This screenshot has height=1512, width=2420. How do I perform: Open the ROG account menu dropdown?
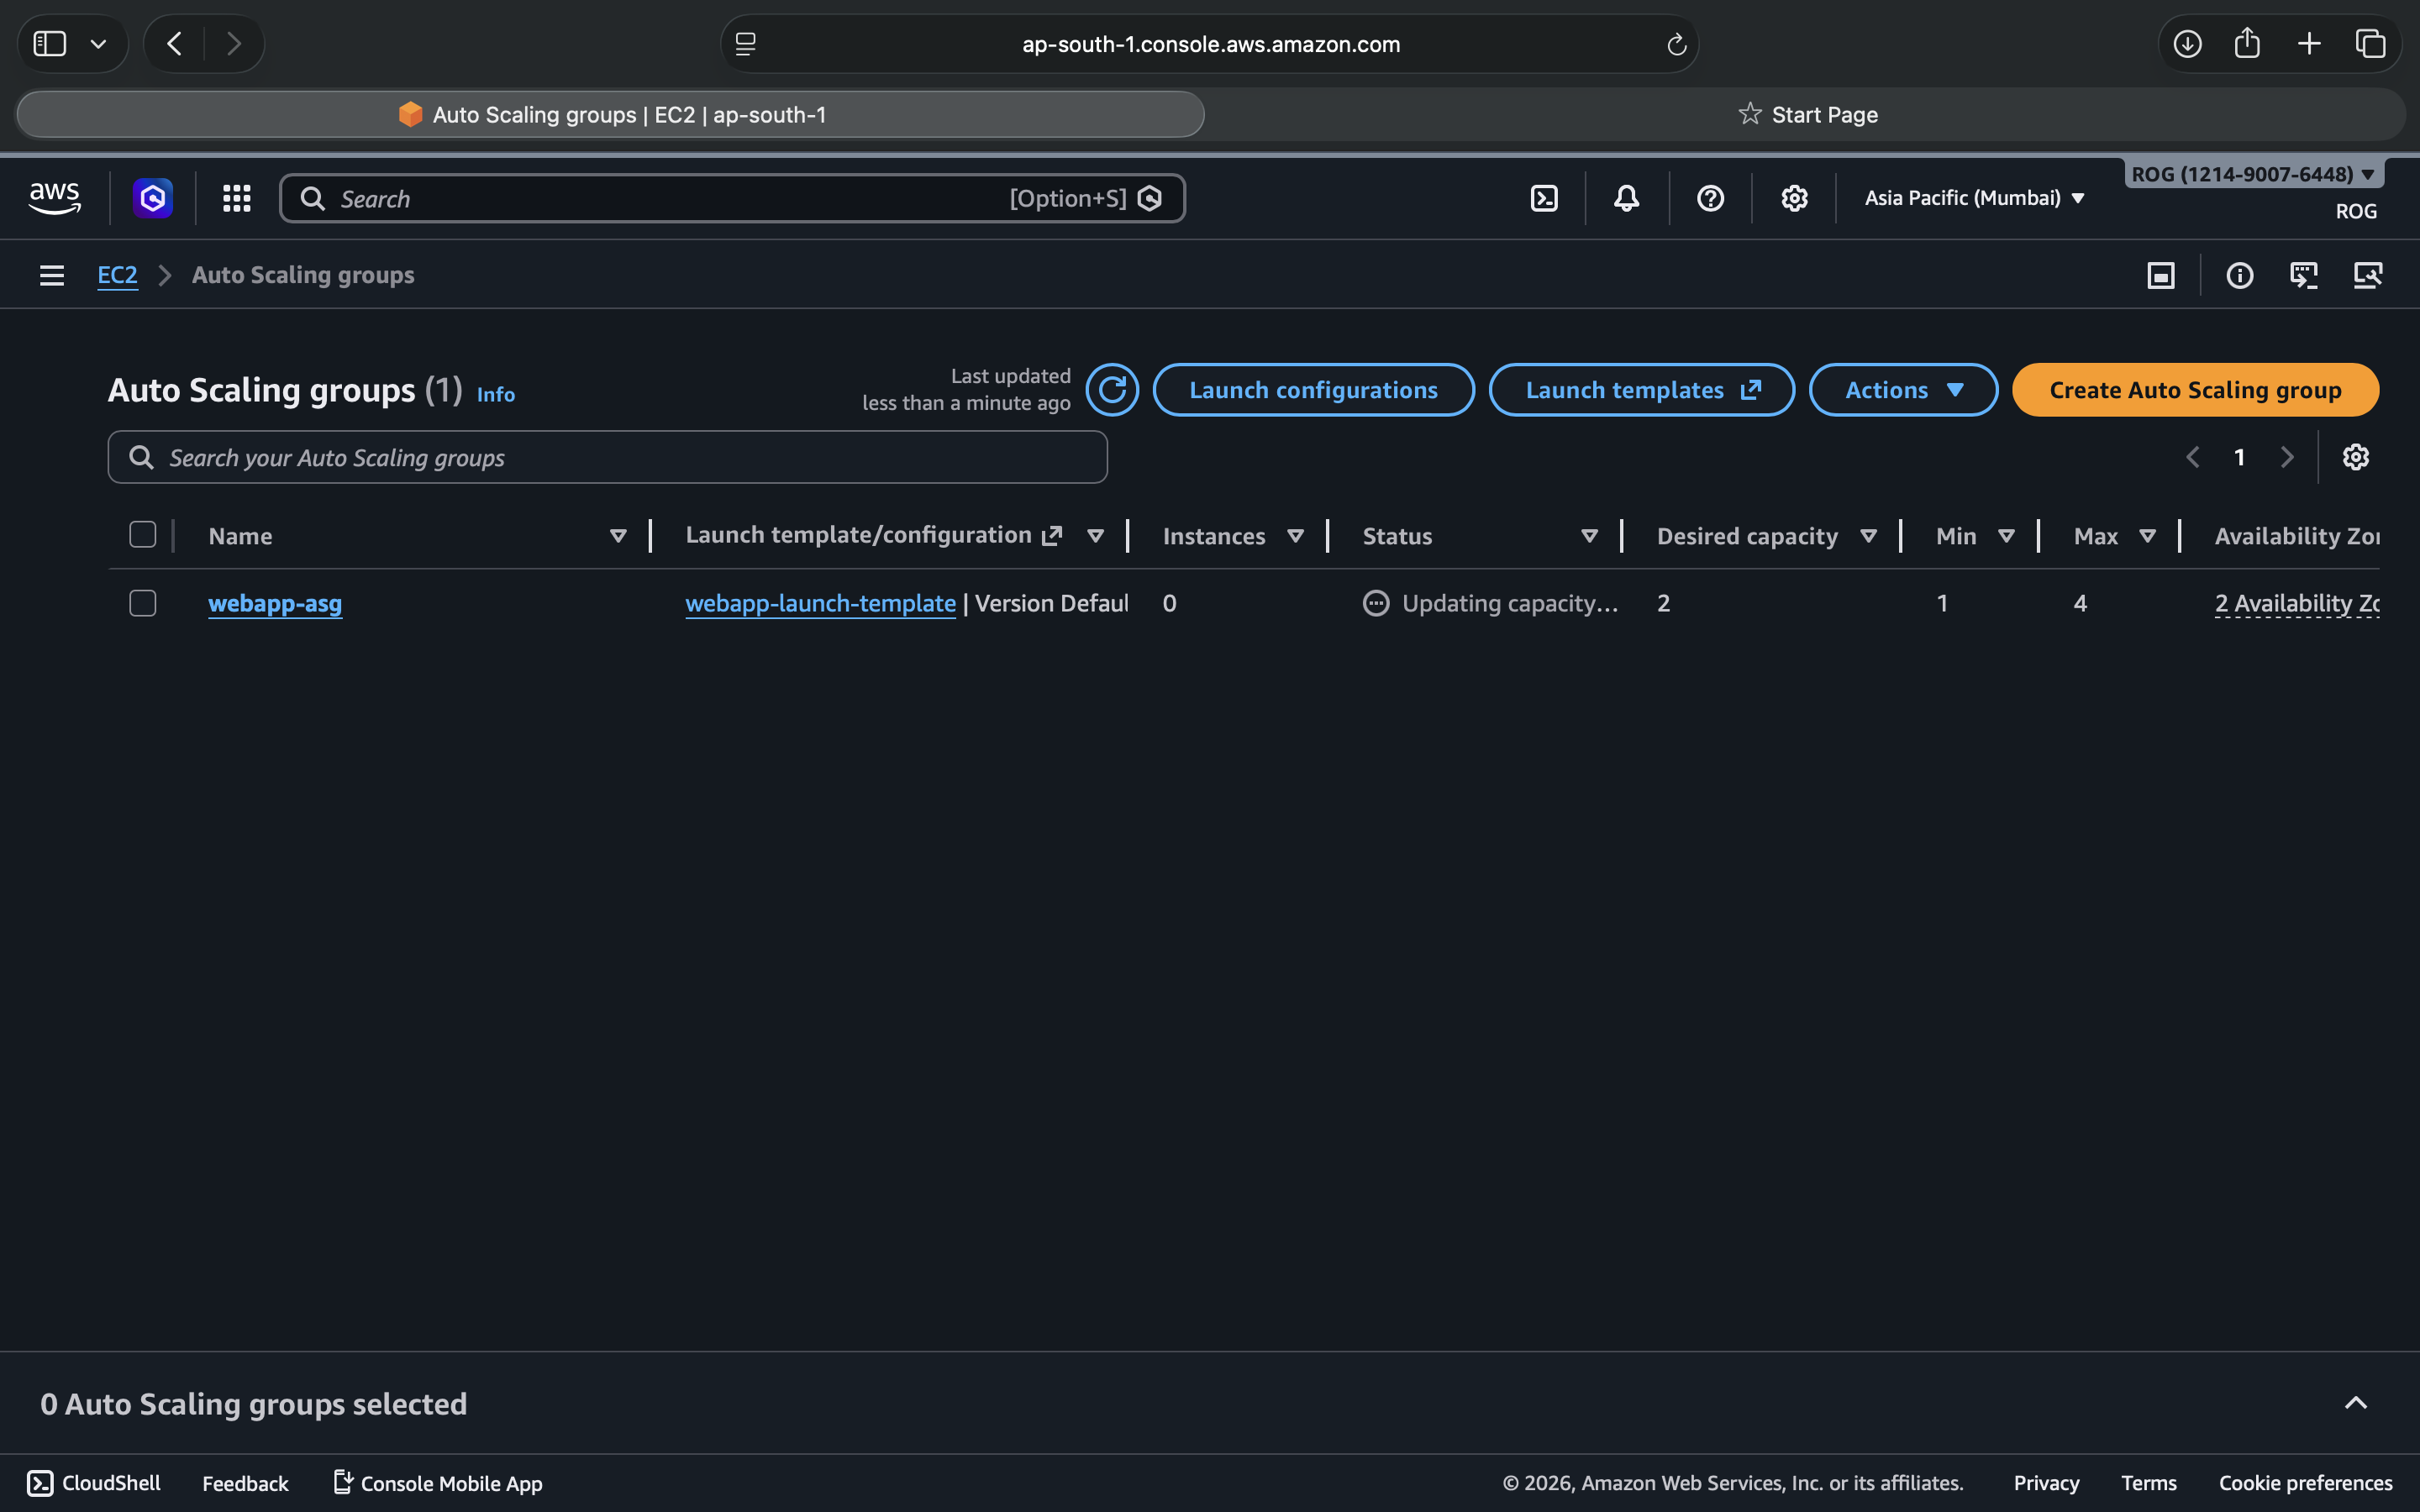[x=2253, y=174]
